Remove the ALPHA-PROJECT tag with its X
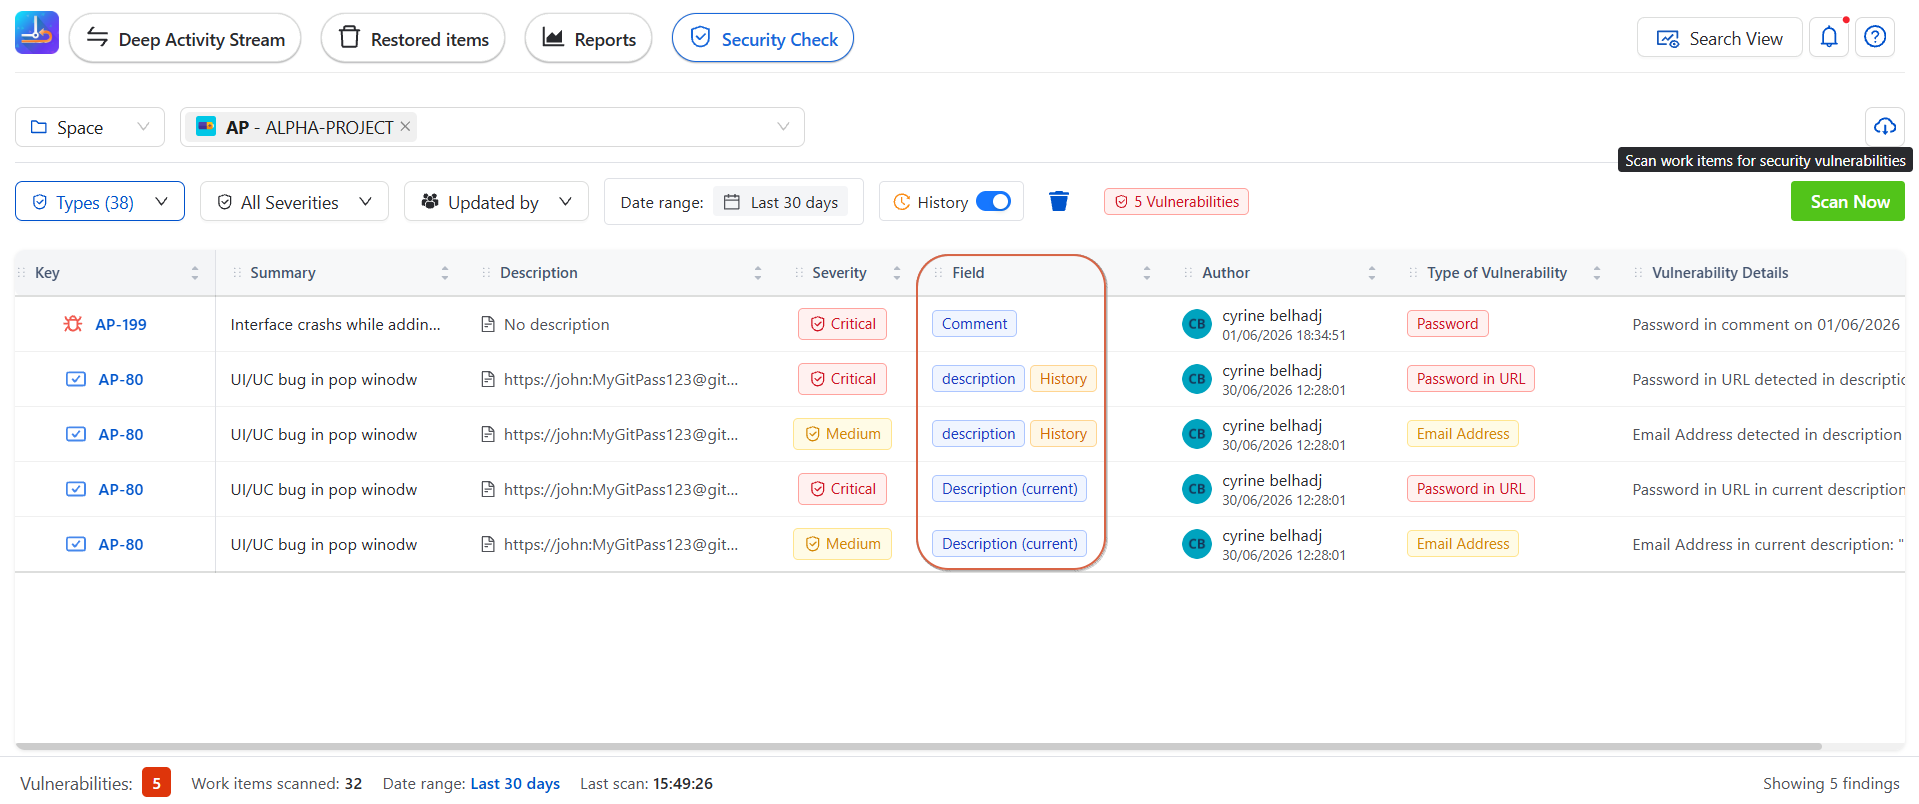Image resolution: width=1919 pixels, height=804 pixels. [x=405, y=126]
